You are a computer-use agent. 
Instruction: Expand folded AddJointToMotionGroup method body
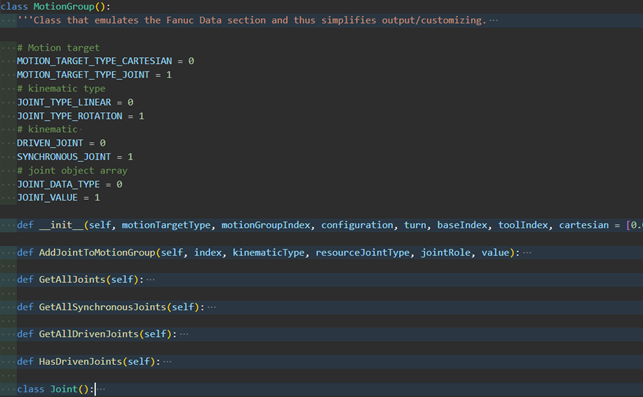point(527,253)
